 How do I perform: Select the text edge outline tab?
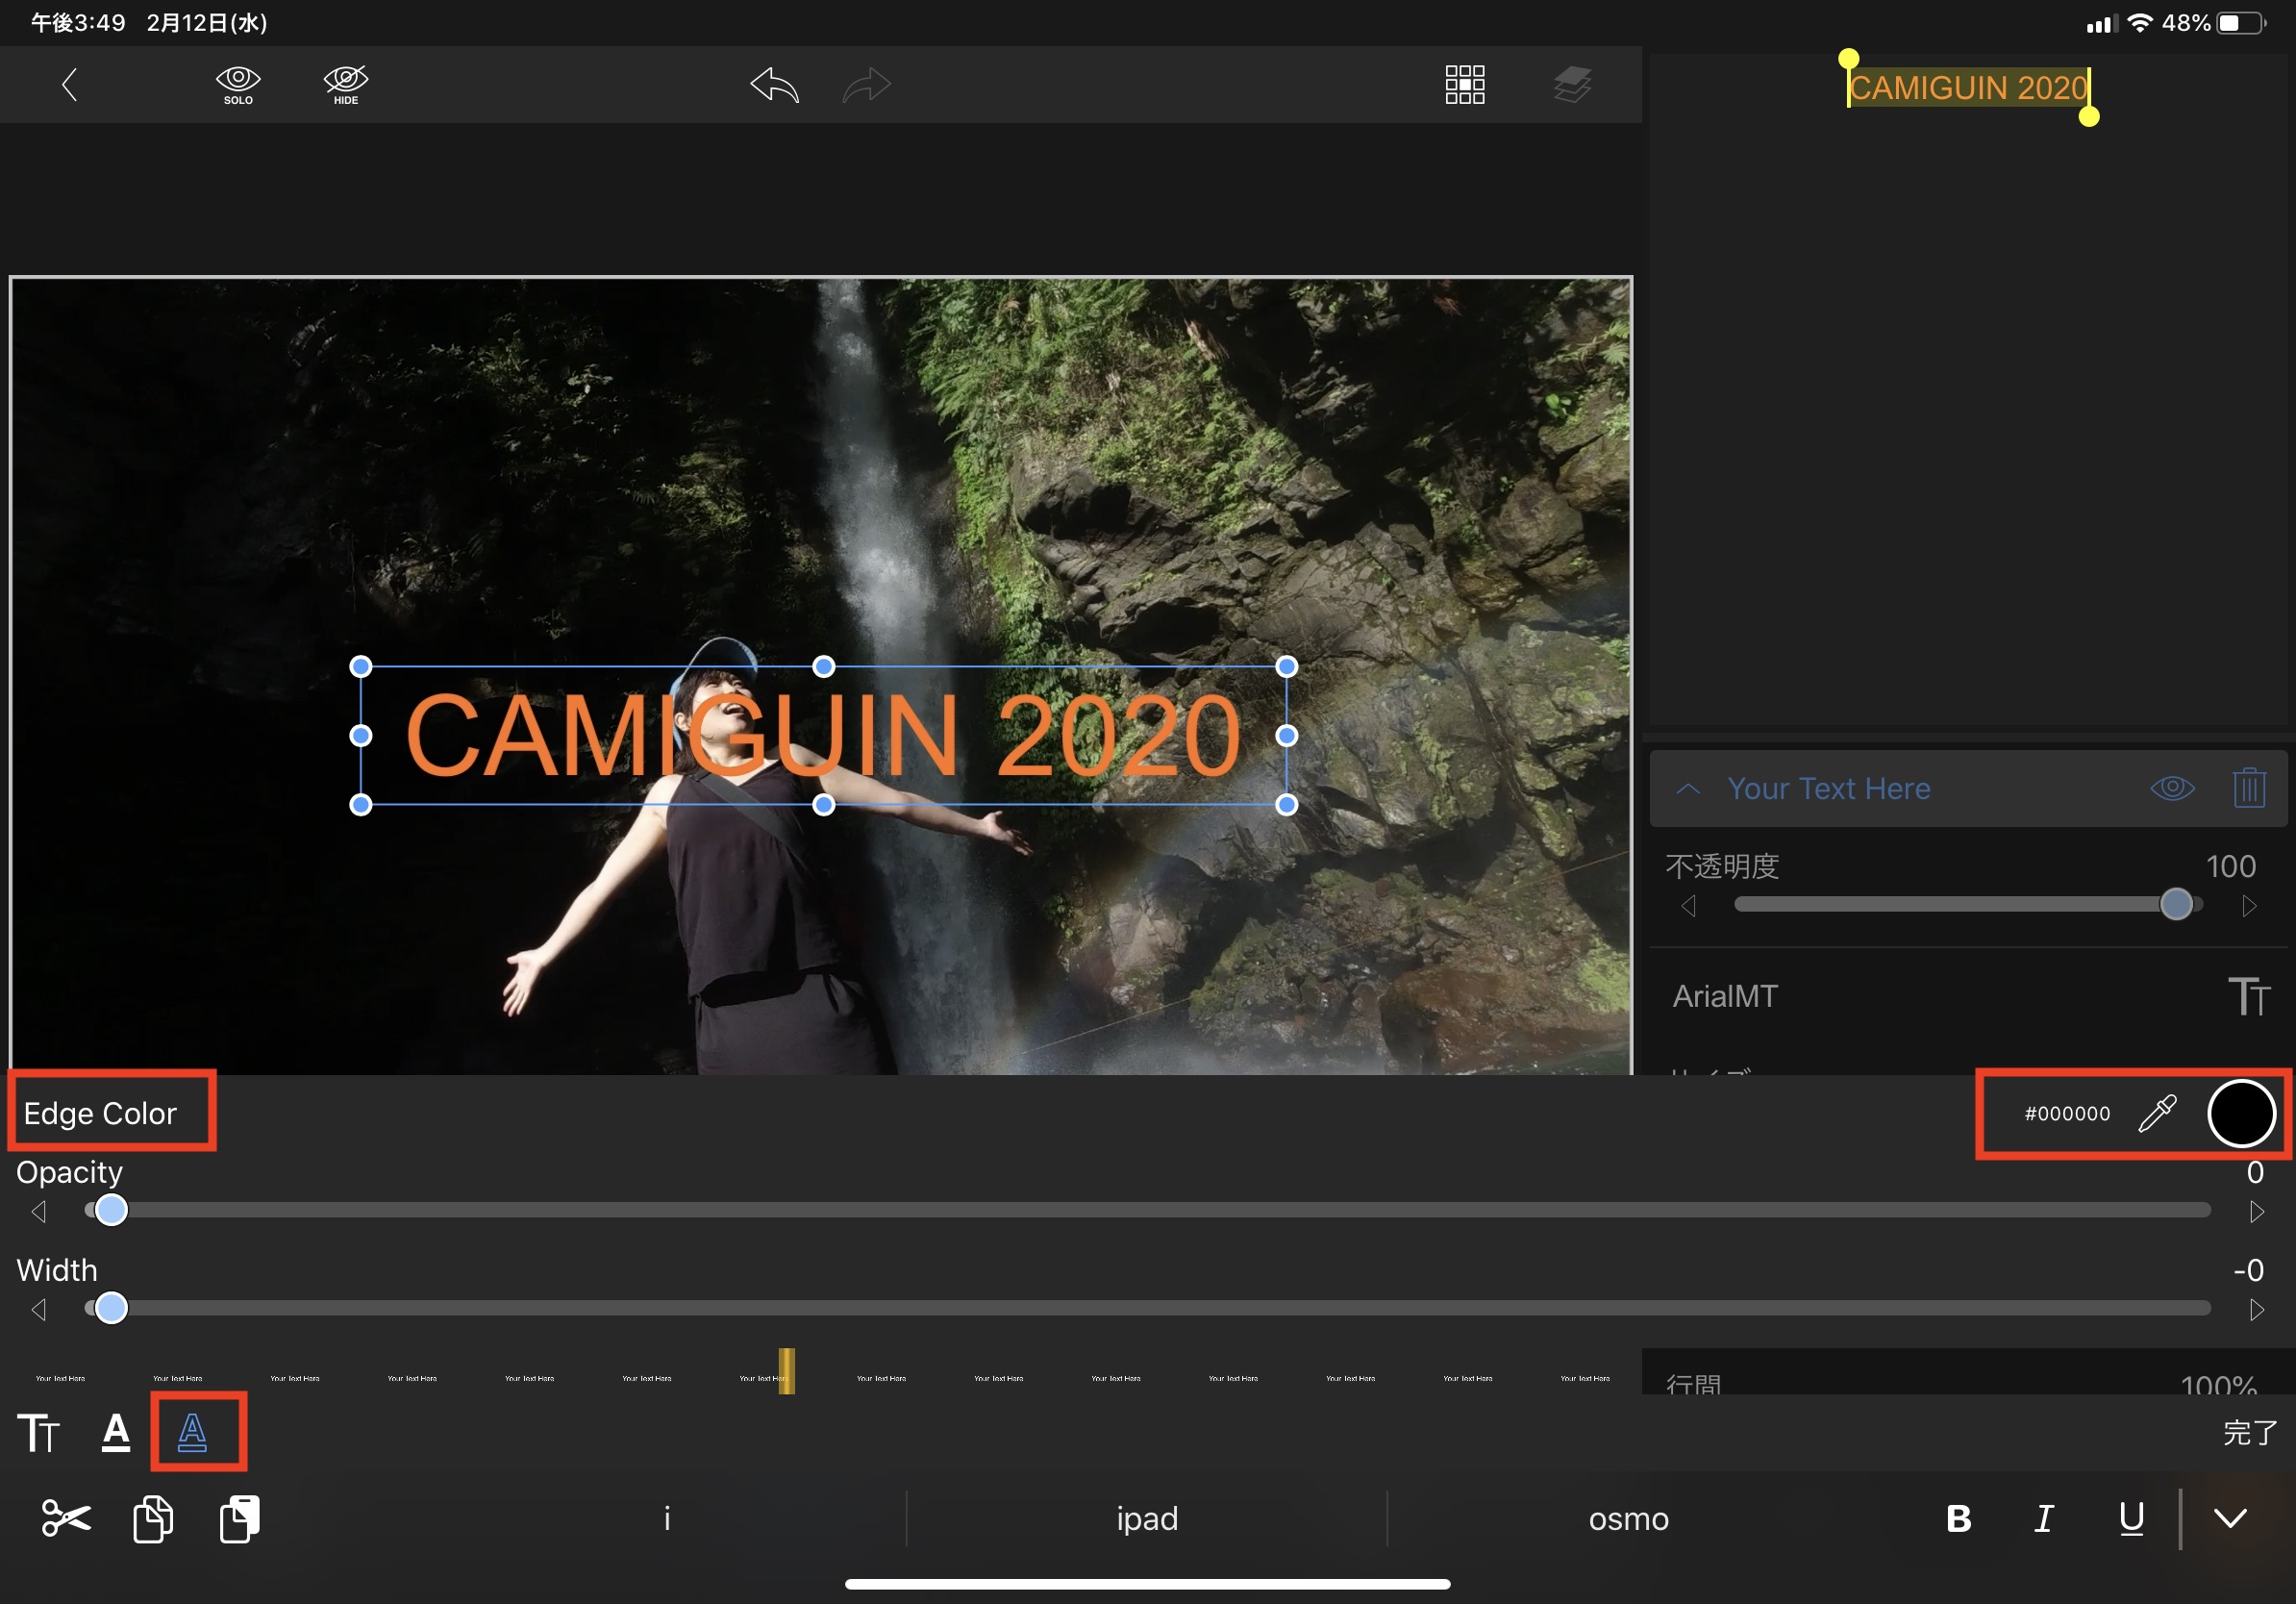click(193, 1432)
